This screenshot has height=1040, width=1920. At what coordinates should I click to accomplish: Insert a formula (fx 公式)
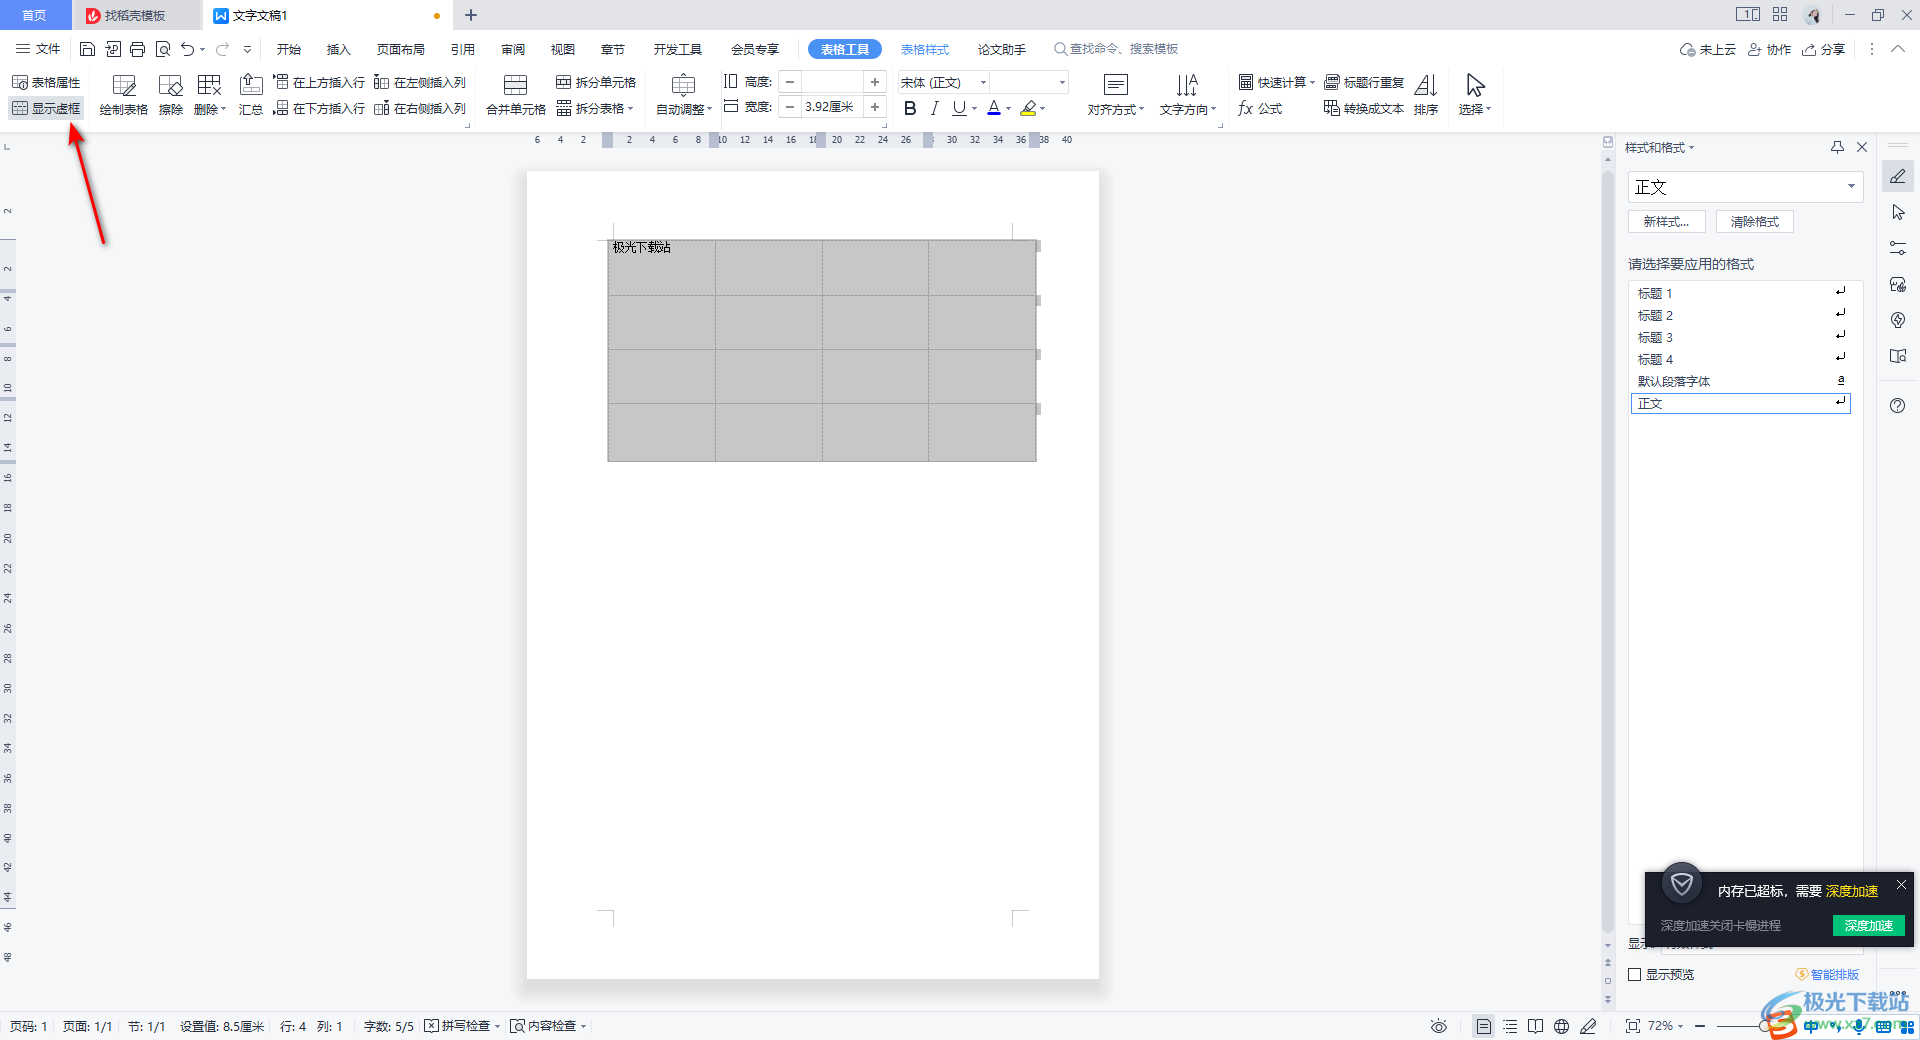click(1260, 108)
